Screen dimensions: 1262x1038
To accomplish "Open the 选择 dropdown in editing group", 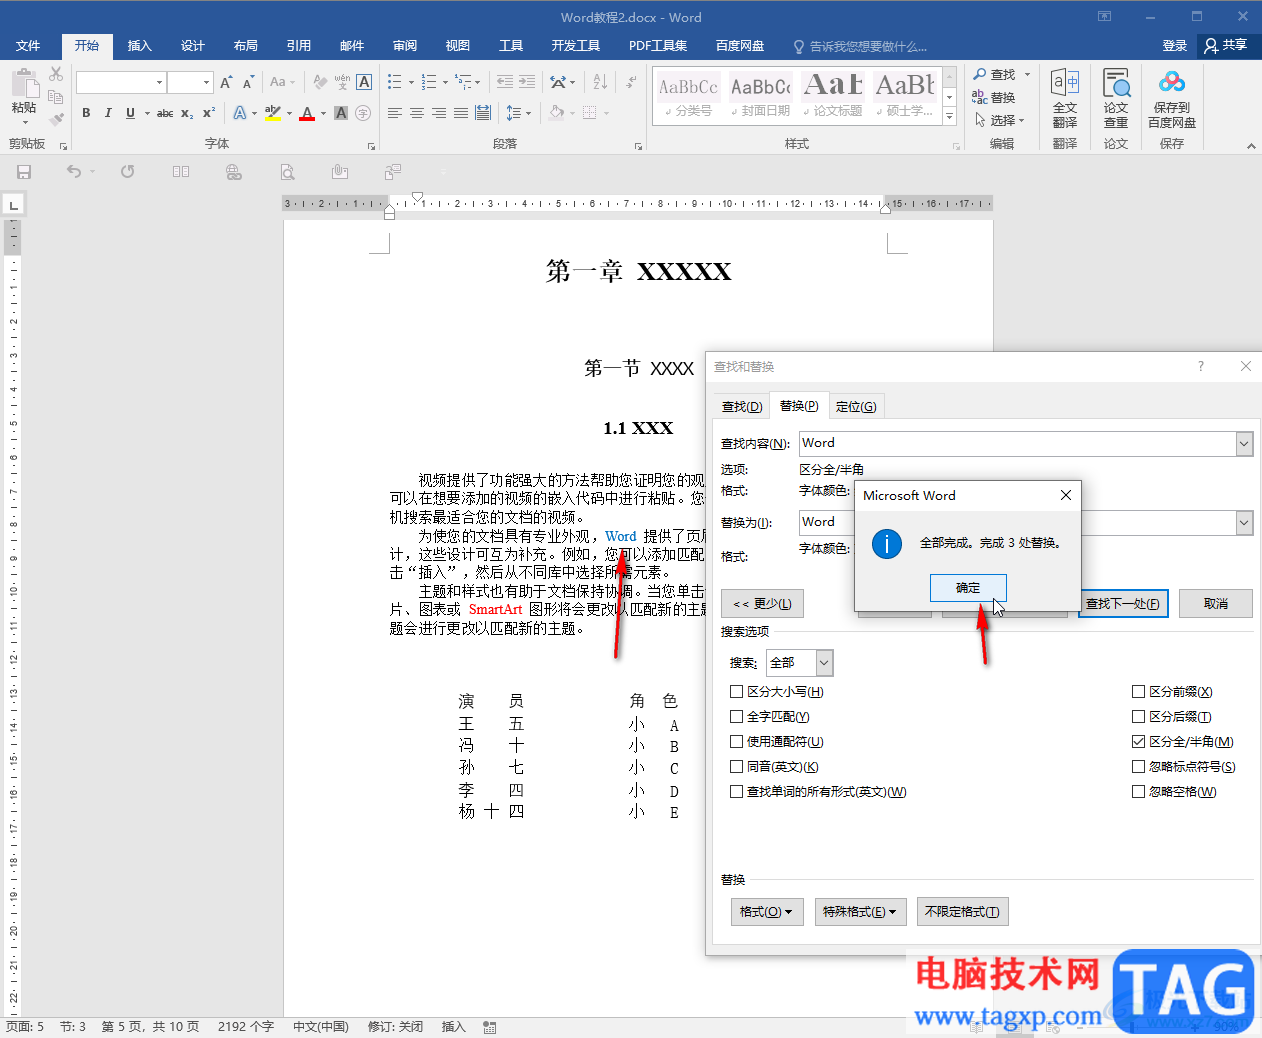I will pos(1001,120).
